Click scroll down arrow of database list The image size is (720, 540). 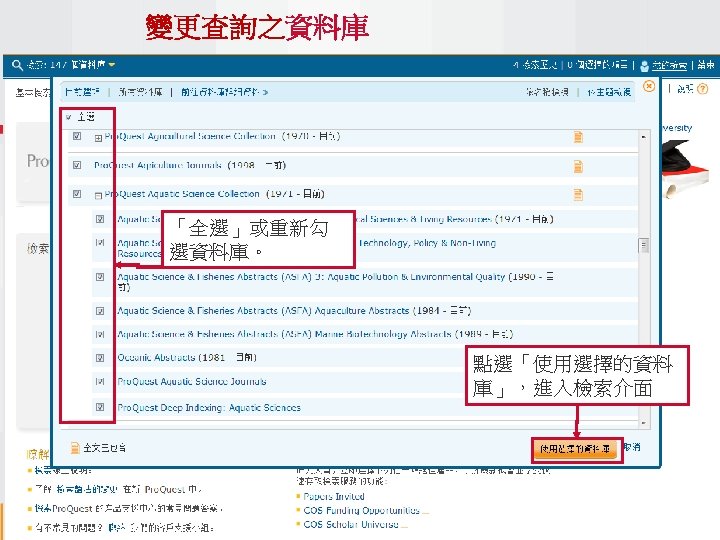coord(644,422)
